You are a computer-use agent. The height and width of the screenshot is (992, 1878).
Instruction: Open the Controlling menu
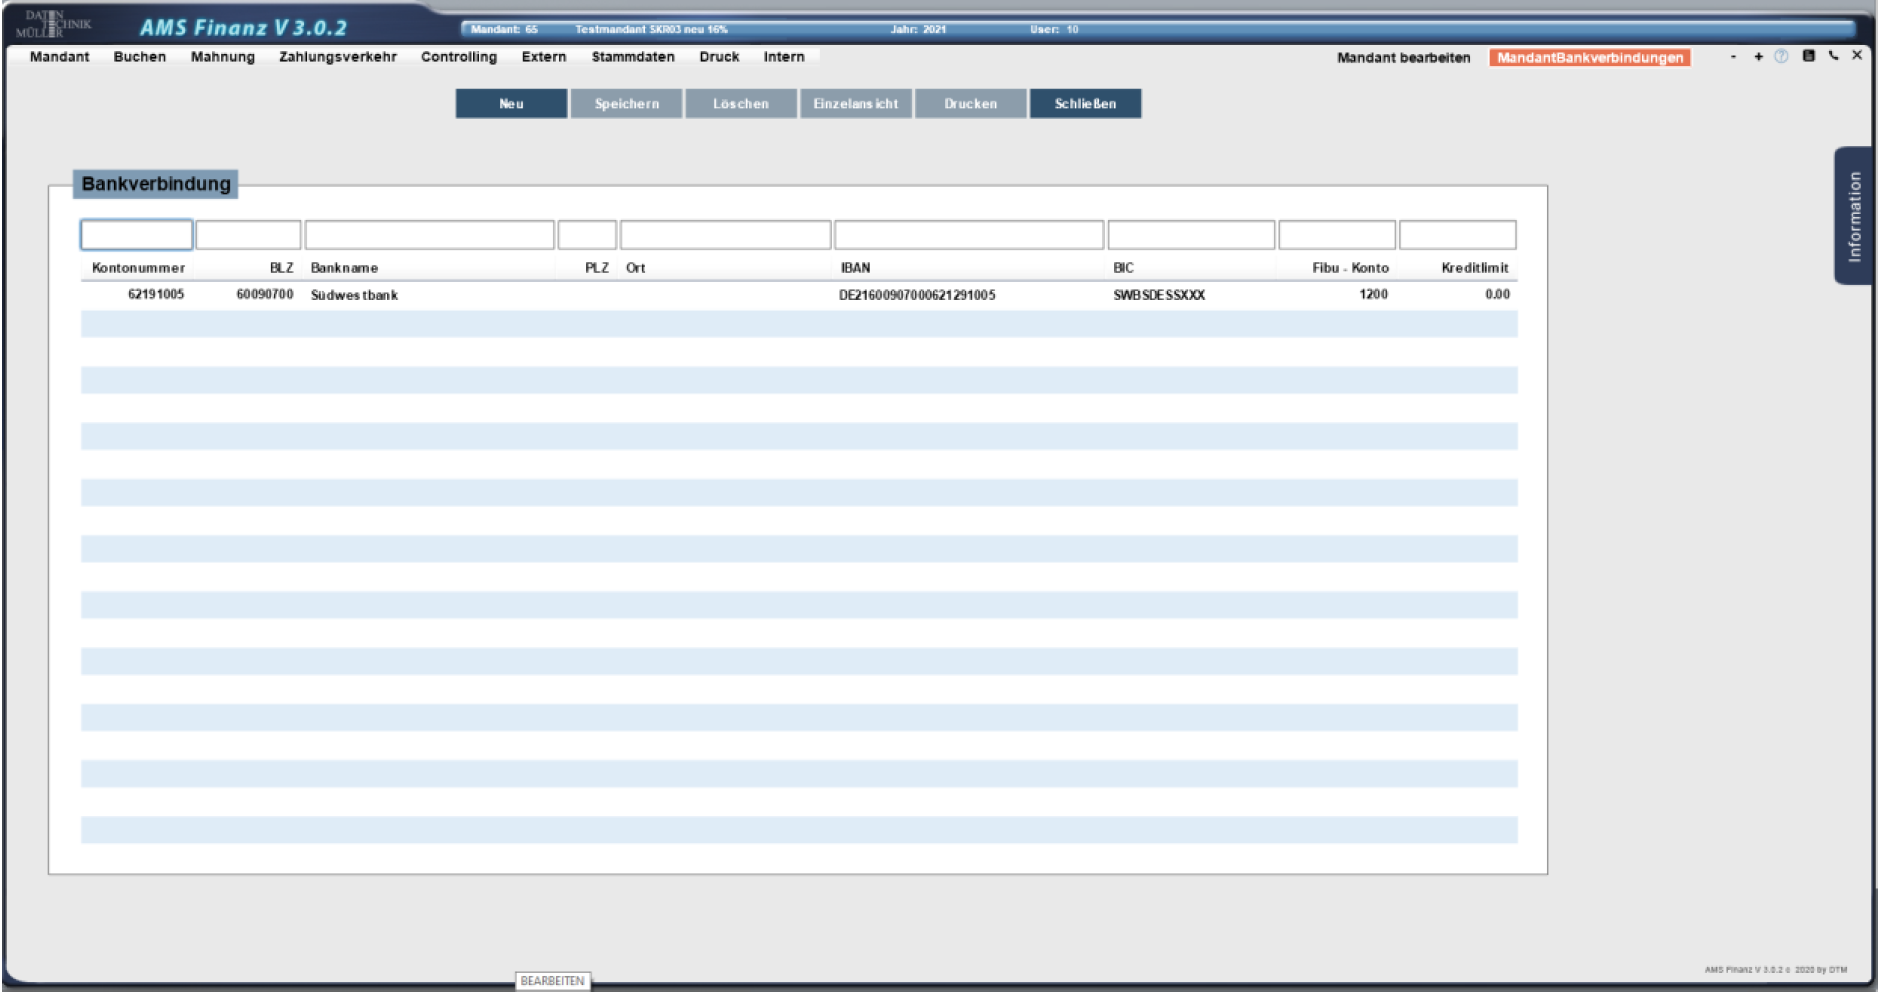[x=458, y=57]
